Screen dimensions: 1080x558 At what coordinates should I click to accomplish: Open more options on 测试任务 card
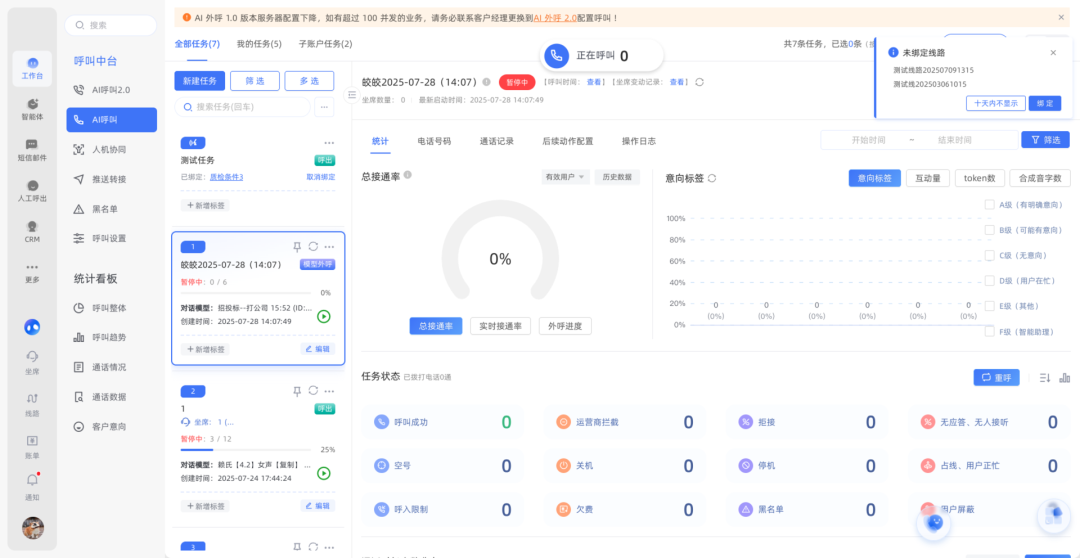(329, 143)
